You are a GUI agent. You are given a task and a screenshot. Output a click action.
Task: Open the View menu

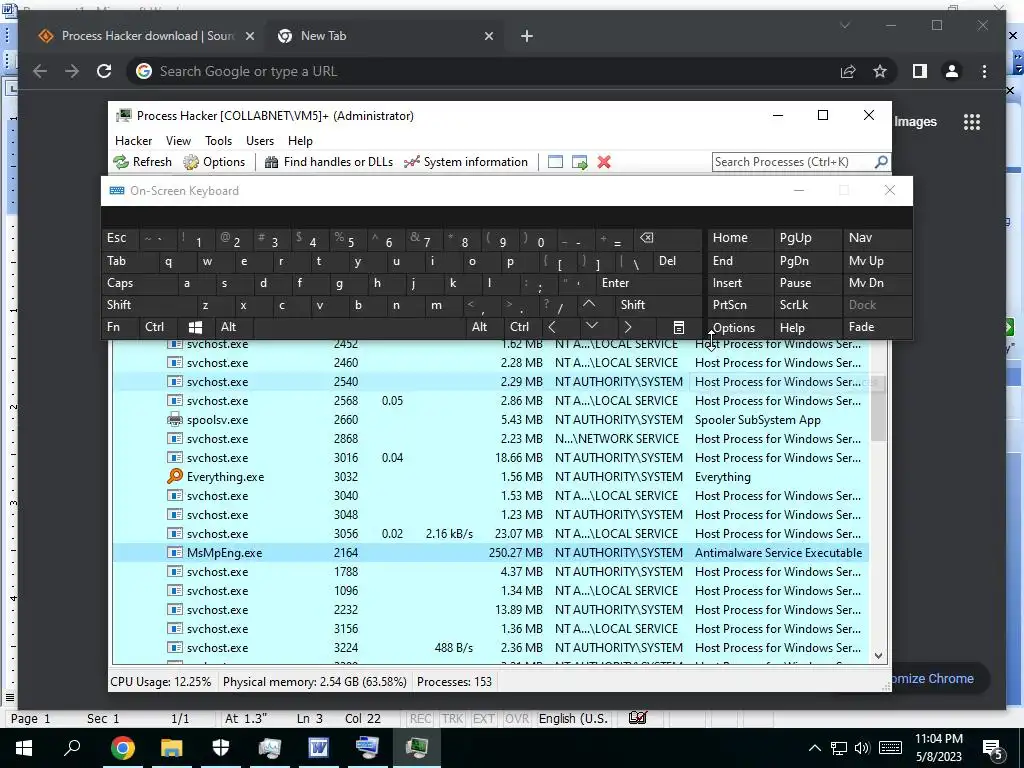(x=178, y=141)
